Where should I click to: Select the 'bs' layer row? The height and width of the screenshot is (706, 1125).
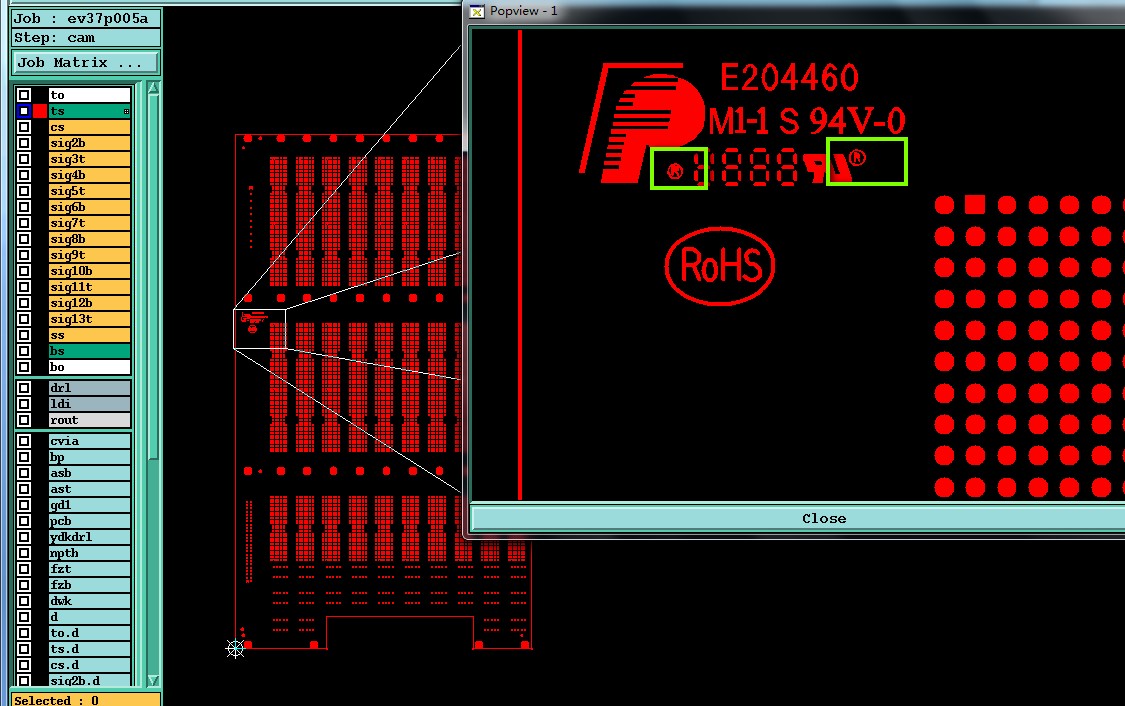(x=90, y=351)
